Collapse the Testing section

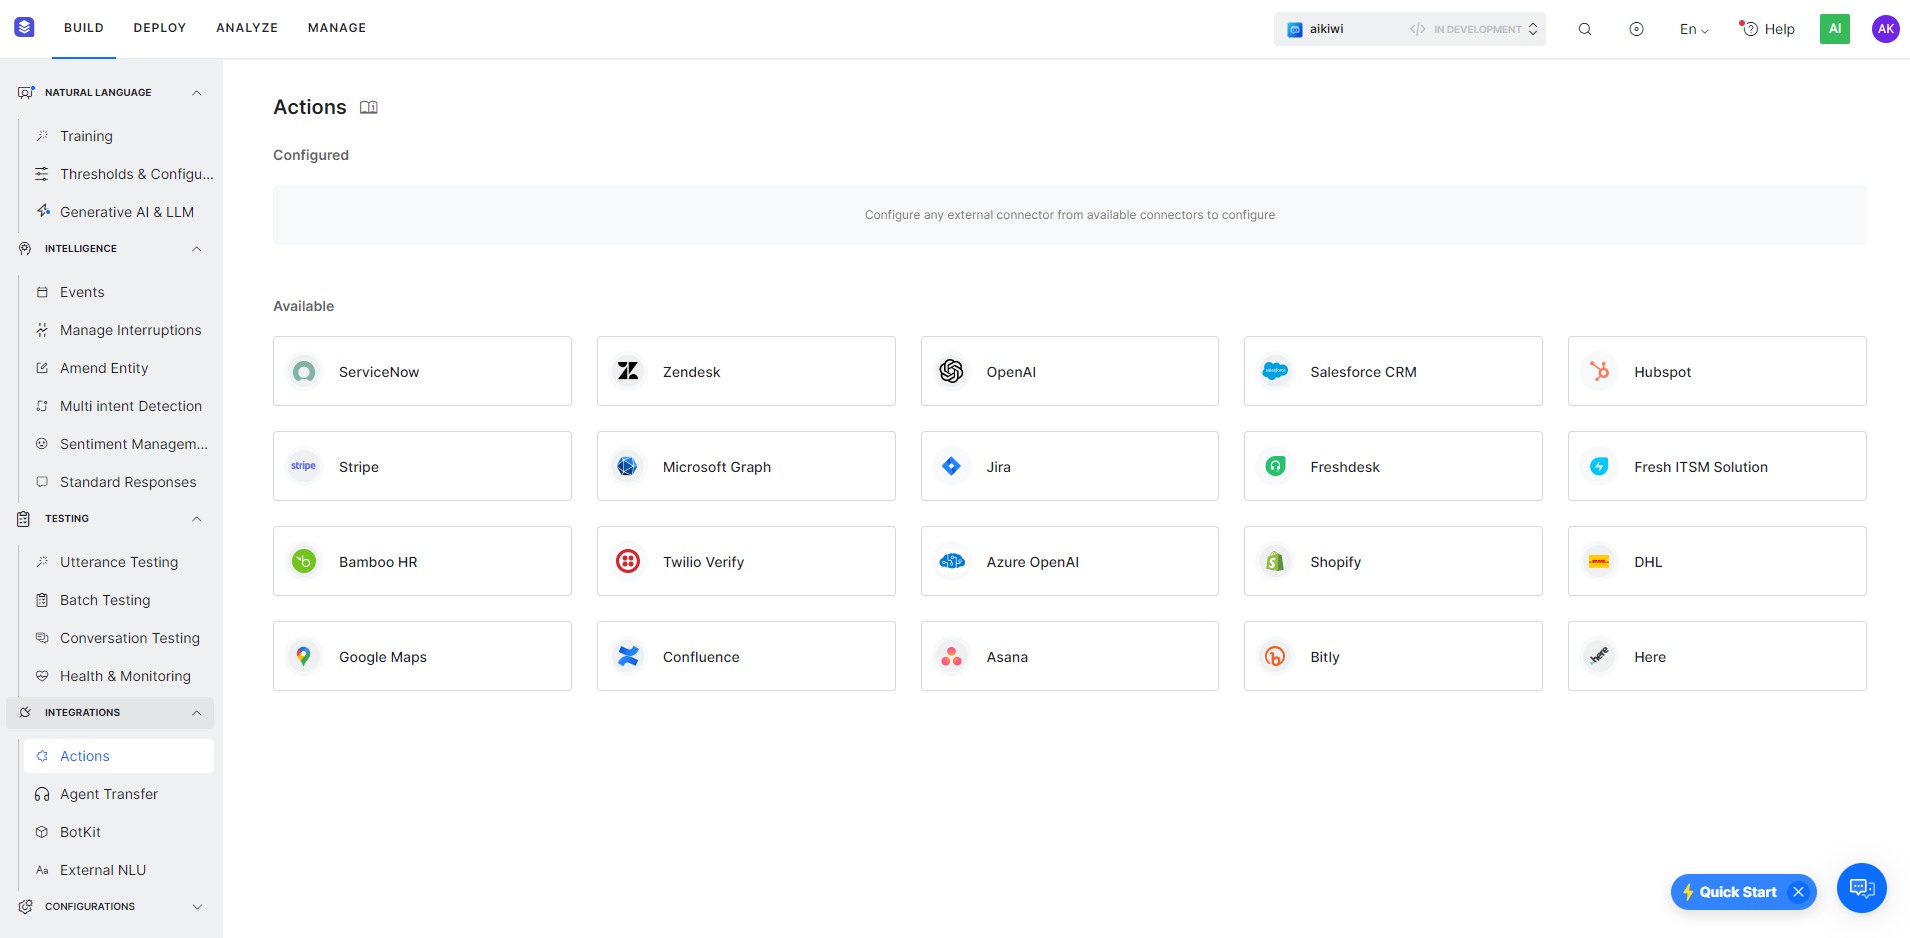click(x=197, y=519)
